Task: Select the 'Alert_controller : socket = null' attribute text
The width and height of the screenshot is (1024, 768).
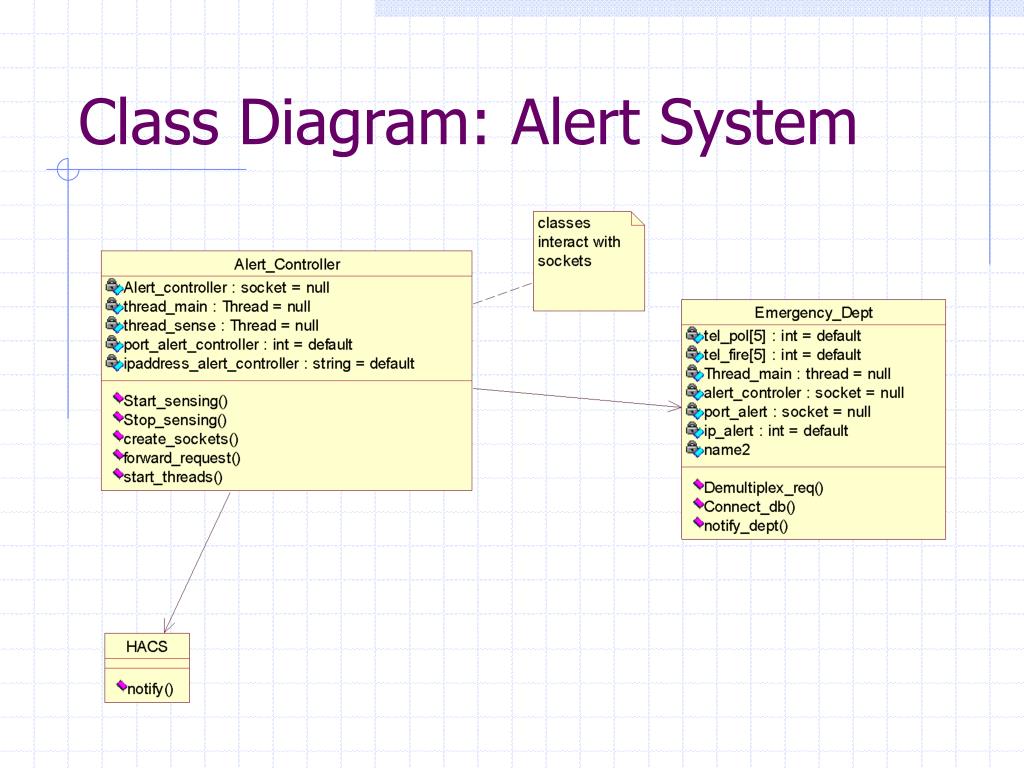Action: coord(227,287)
